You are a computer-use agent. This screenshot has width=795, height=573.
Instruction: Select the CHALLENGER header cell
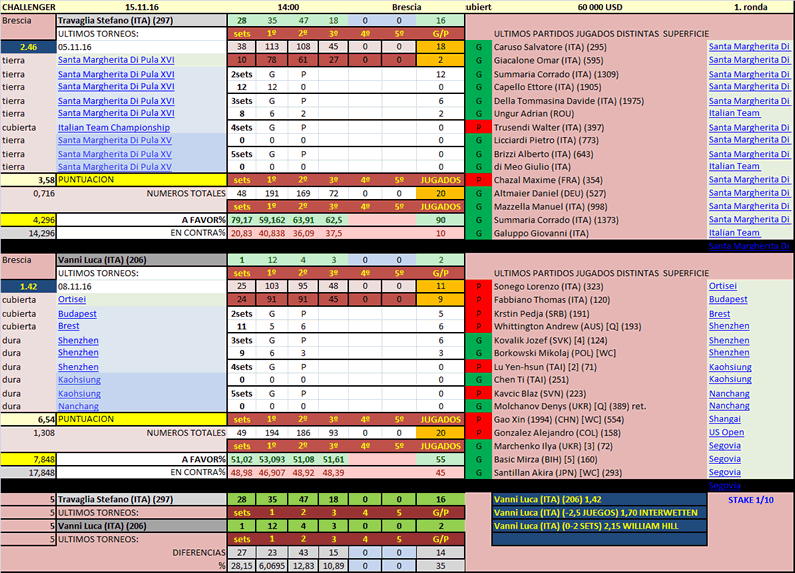[29, 7]
